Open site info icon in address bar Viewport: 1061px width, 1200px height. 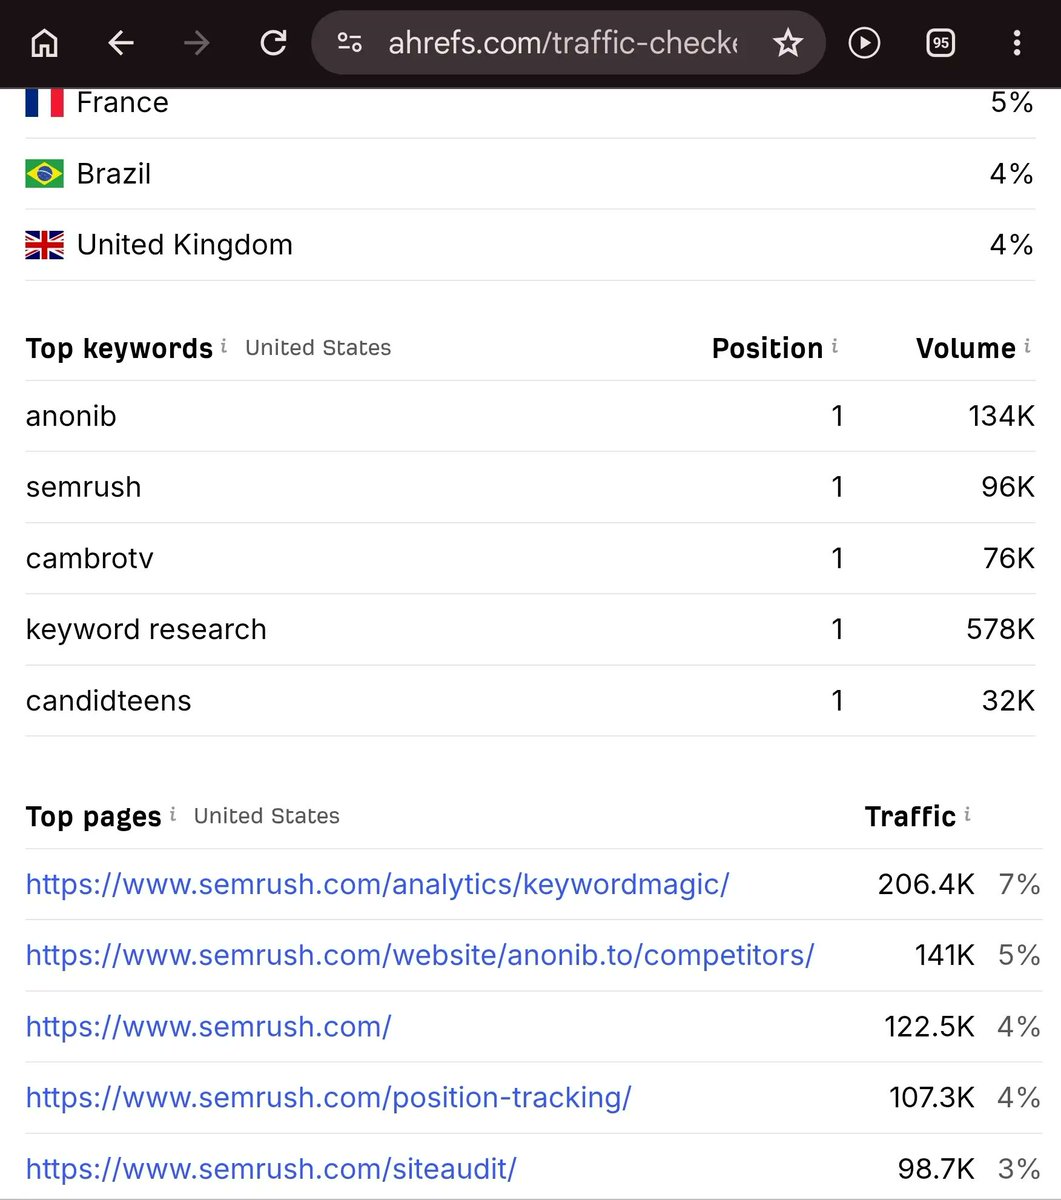pyautogui.click(x=349, y=43)
